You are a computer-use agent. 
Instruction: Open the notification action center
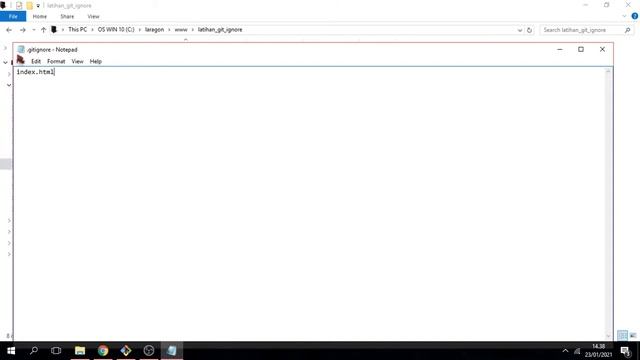(626, 351)
